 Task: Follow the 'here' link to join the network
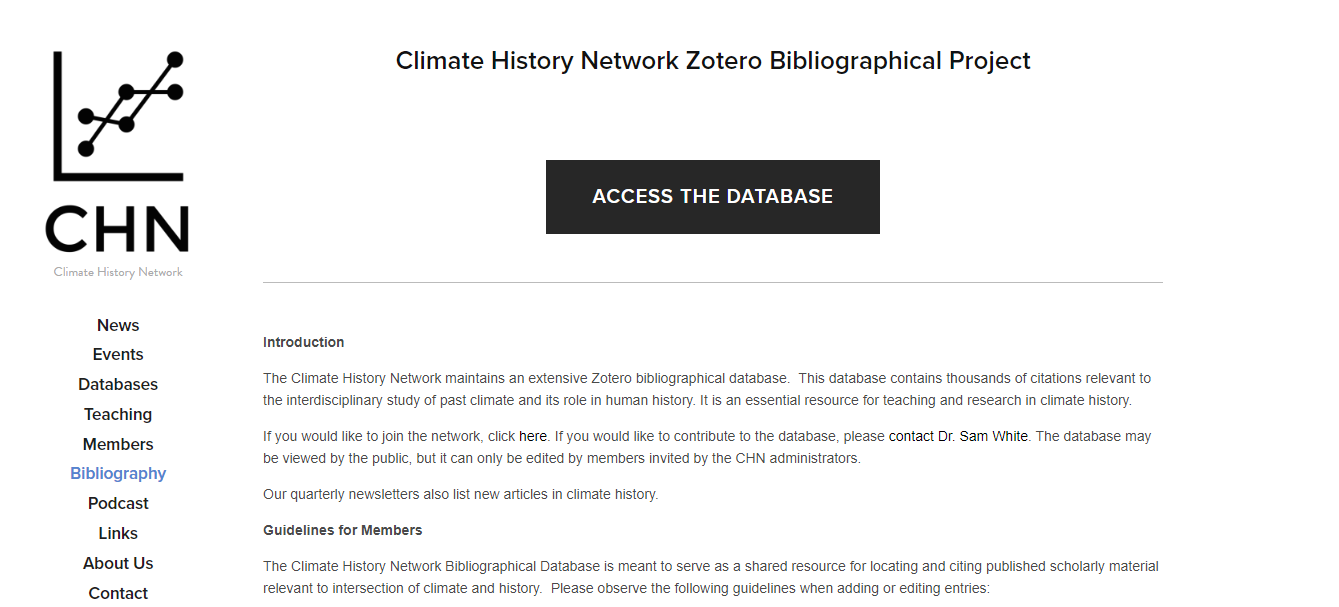(x=533, y=437)
